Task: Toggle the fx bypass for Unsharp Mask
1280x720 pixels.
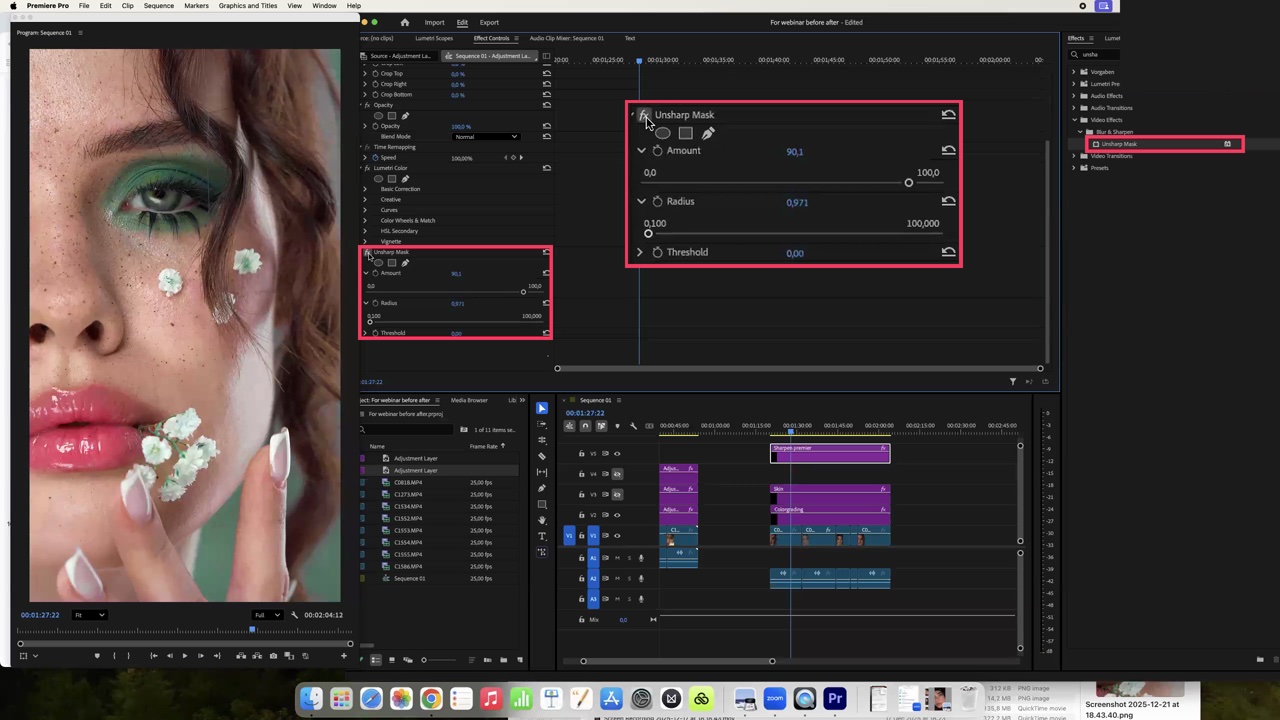Action: 643,115
